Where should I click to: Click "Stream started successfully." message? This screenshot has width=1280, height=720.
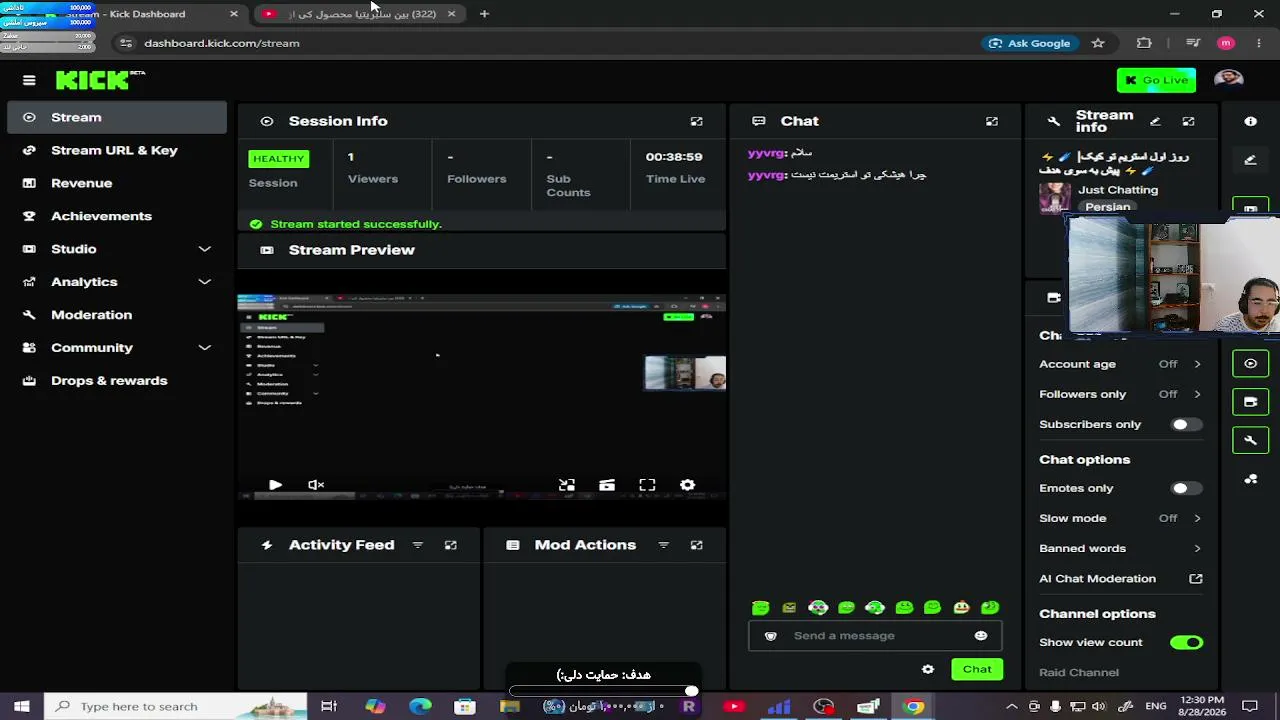pos(356,224)
